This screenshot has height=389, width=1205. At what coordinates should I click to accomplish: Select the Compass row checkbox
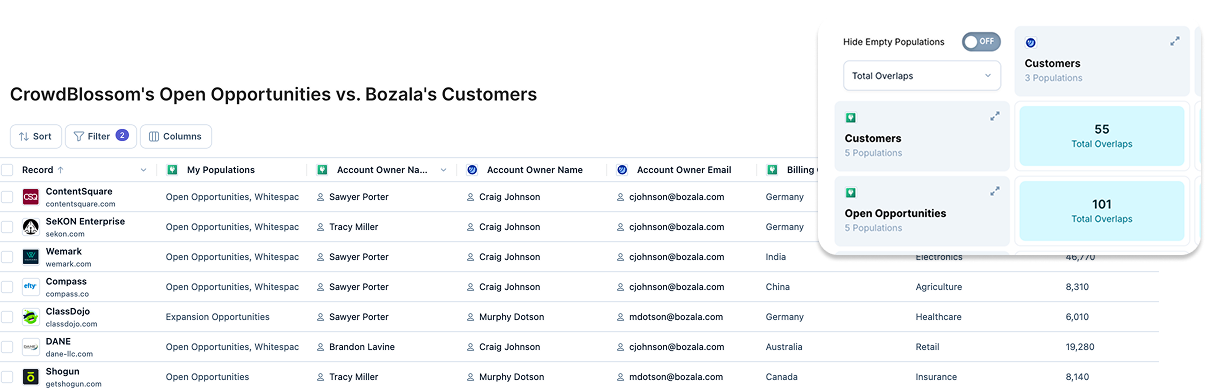(x=7, y=287)
